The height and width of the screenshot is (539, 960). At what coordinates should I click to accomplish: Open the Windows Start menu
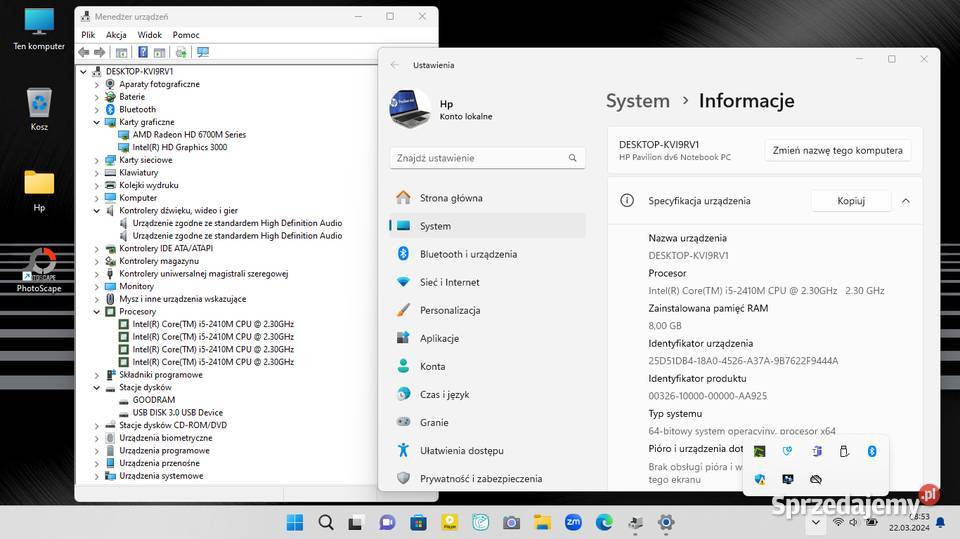click(294, 522)
